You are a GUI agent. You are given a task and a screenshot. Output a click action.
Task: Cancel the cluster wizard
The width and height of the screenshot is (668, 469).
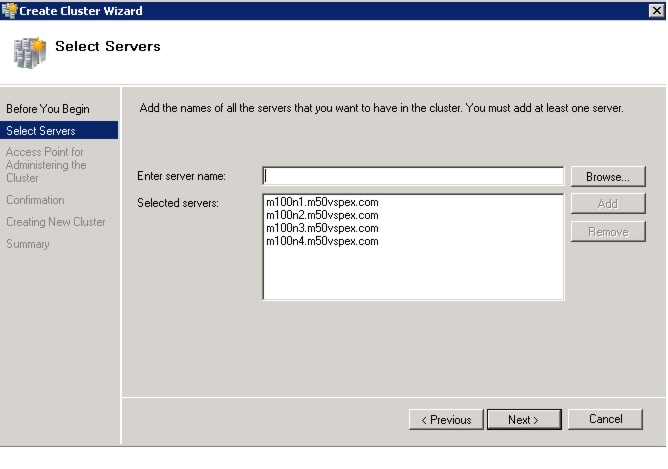coord(605,419)
